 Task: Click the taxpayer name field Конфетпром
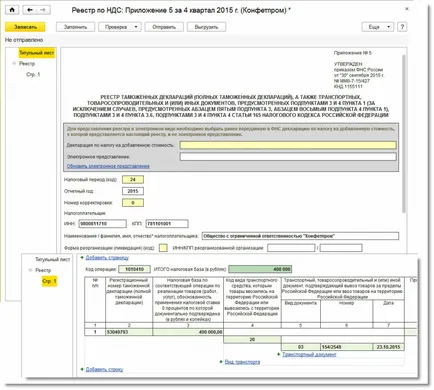[x=300, y=236]
